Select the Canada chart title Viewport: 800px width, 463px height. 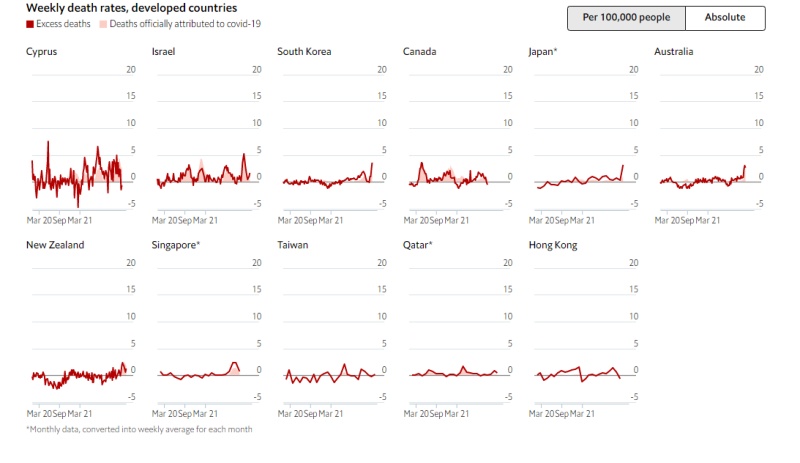[421, 51]
